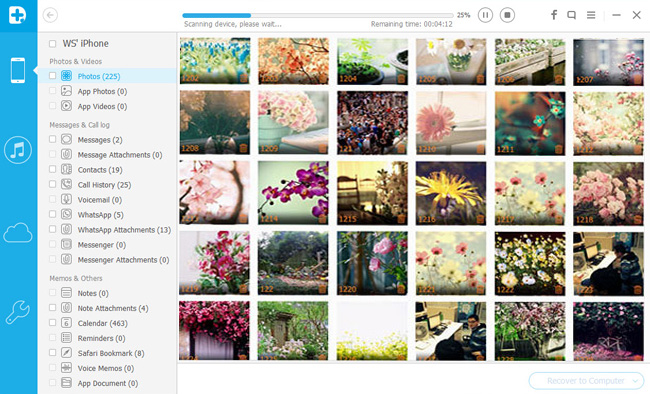Image resolution: width=650 pixels, height=394 pixels.
Task: Click the Photos & Videos heading
Action: 75,61
